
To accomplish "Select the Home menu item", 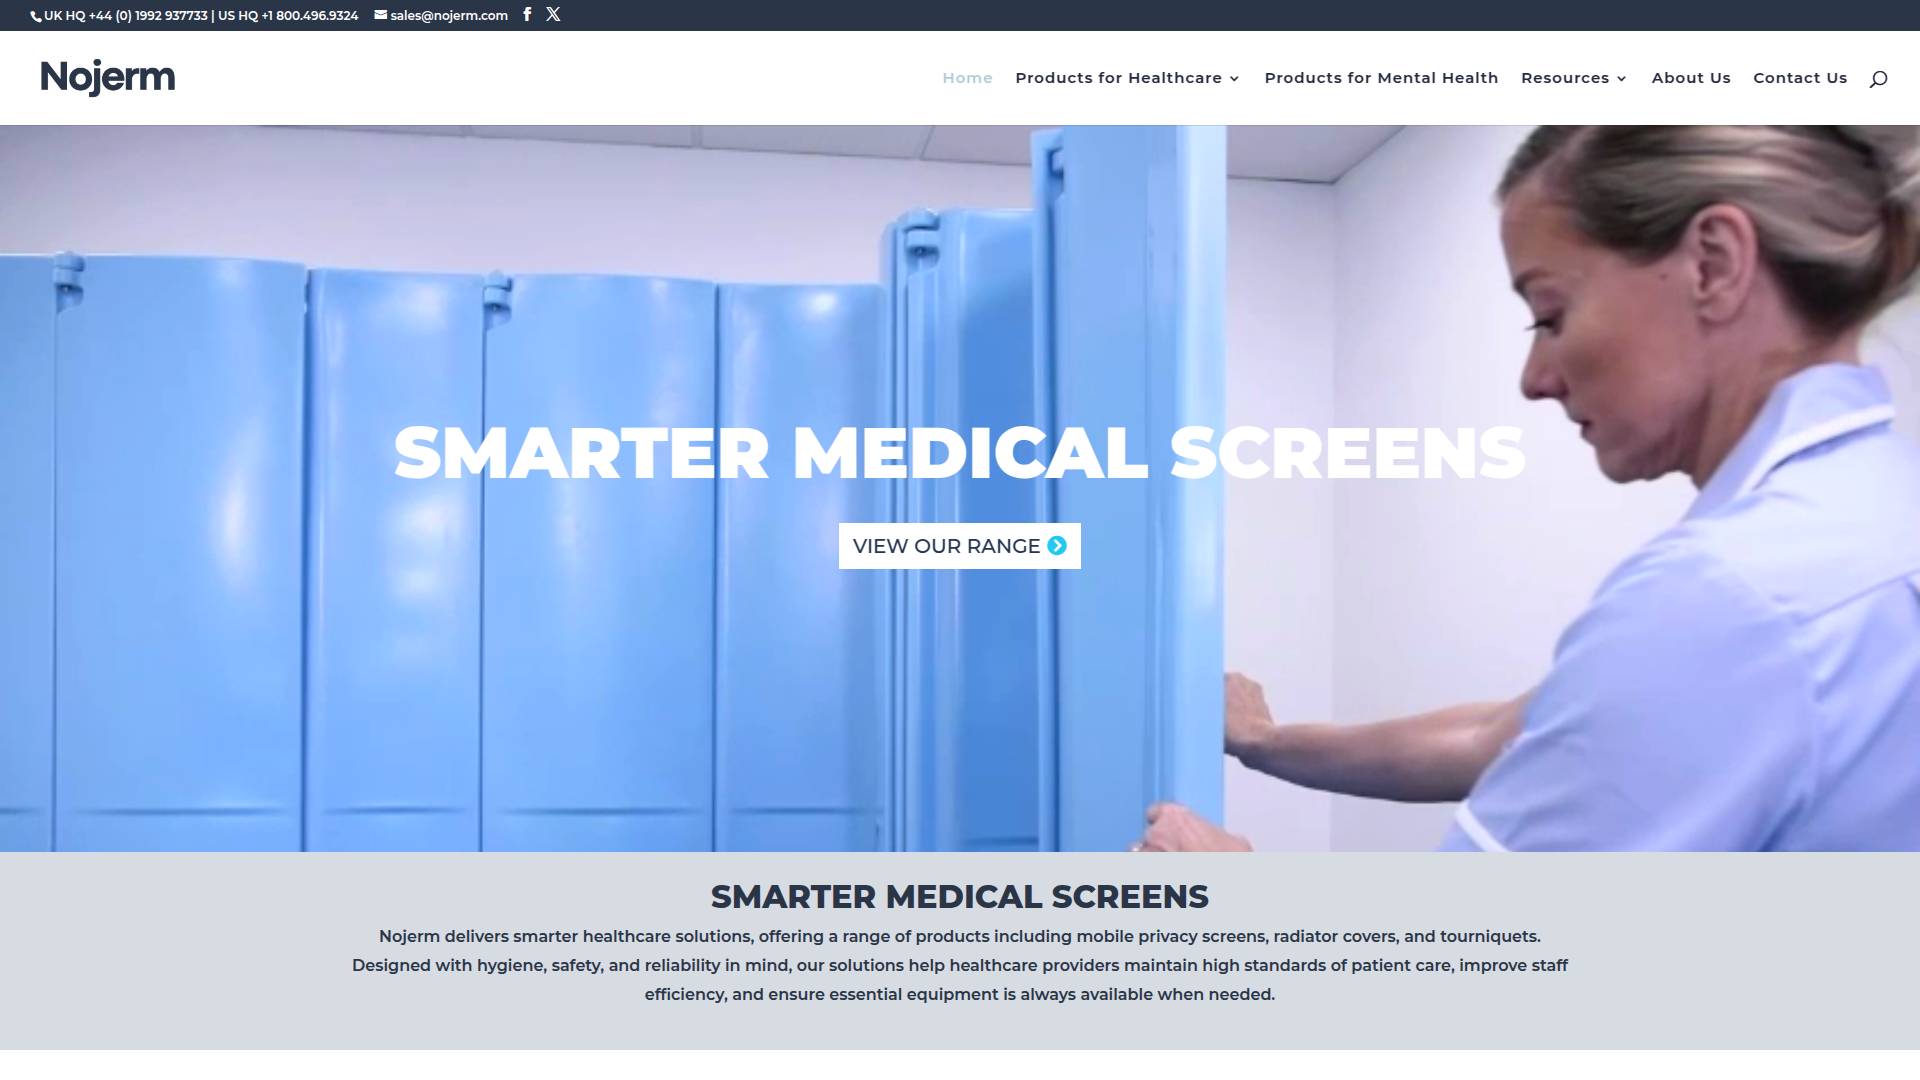I will pyautogui.click(x=967, y=78).
